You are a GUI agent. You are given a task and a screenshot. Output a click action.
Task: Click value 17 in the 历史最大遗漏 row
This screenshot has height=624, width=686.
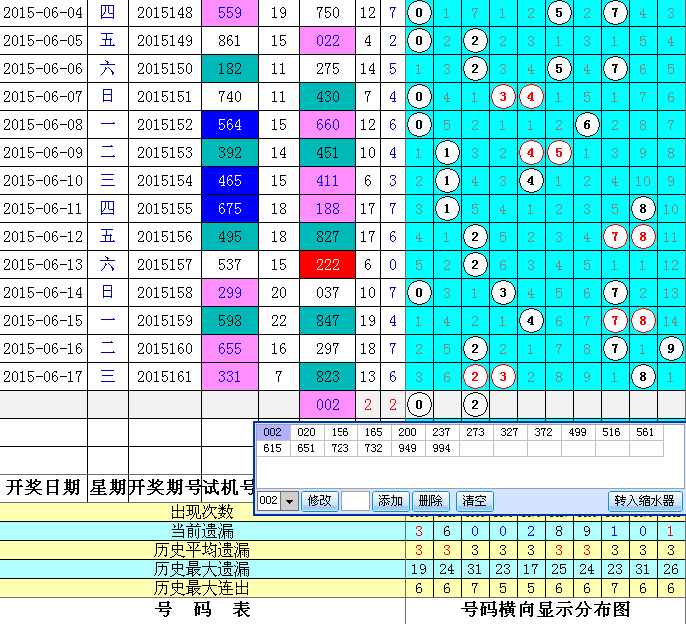tap(531, 569)
